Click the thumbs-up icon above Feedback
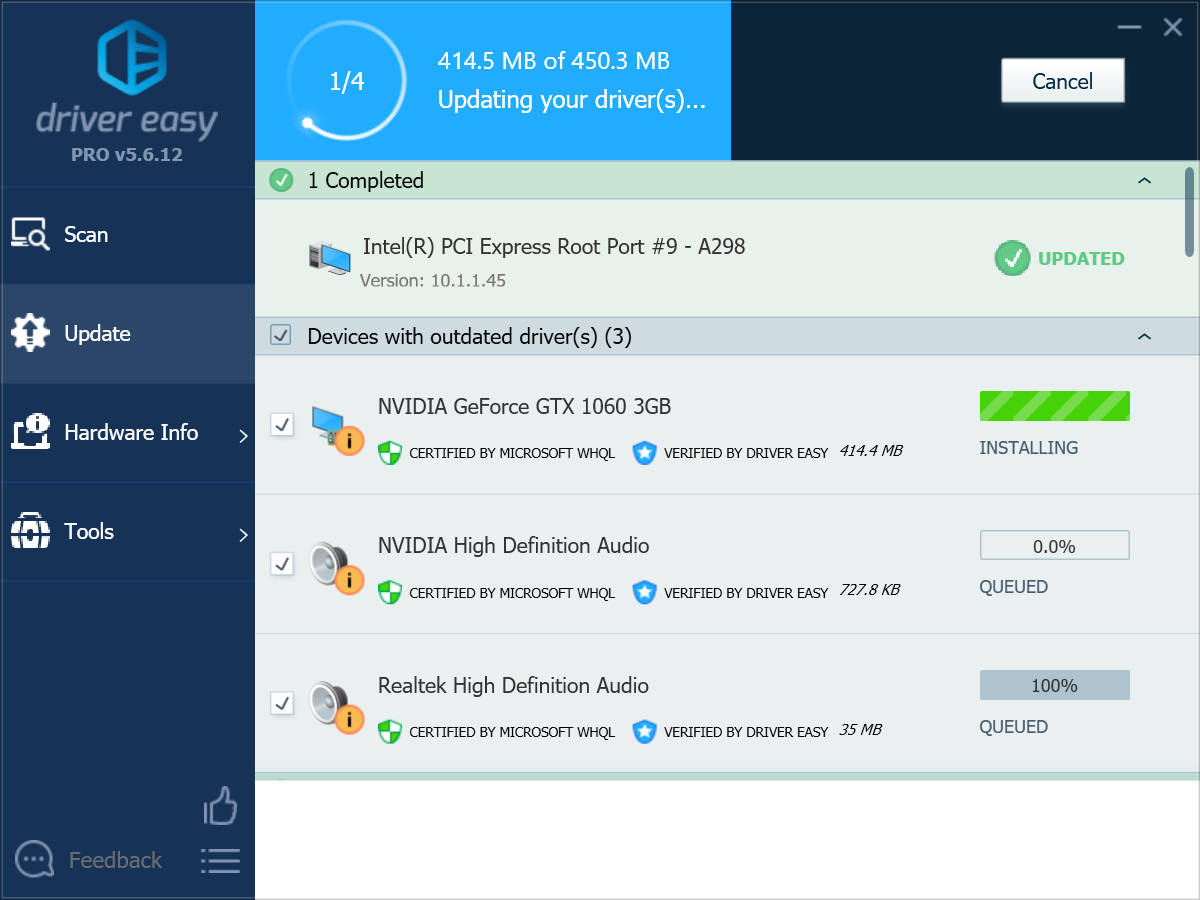 click(x=220, y=806)
